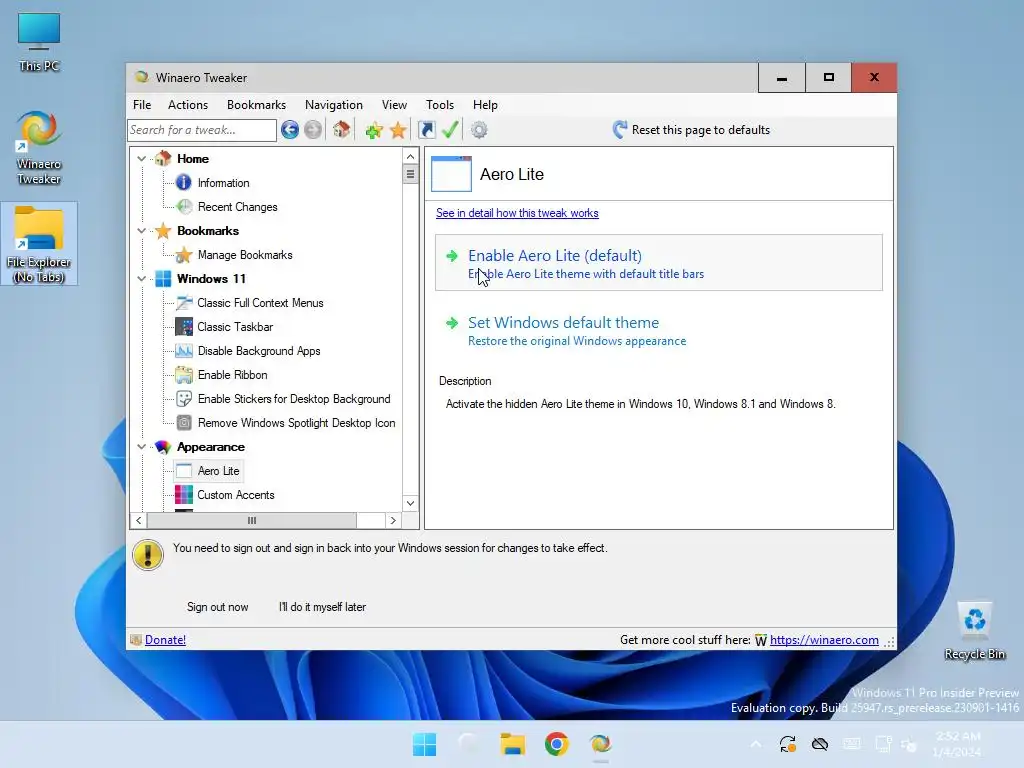The width and height of the screenshot is (1024, 768).
Task: Select the Winaero Tweaker desktop shortcut
Action: [x=39, y=148]
